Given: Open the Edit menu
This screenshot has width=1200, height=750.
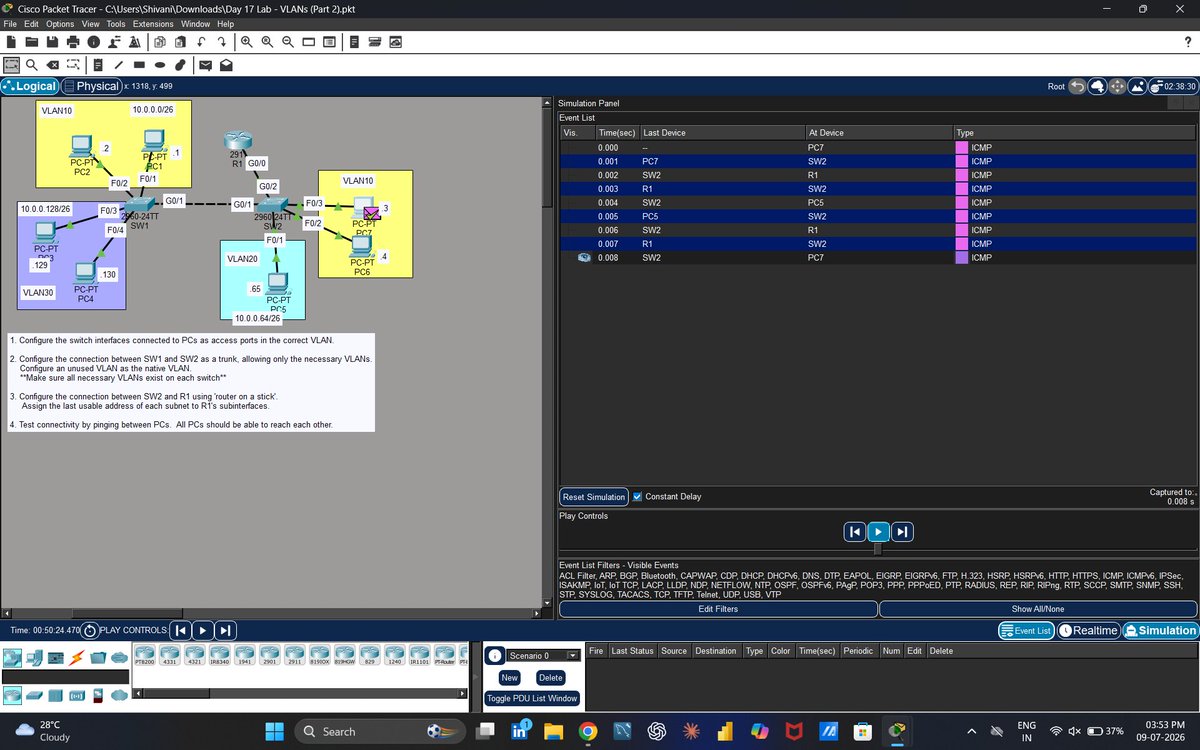Looking at the screenshot, I should [32, 24].
